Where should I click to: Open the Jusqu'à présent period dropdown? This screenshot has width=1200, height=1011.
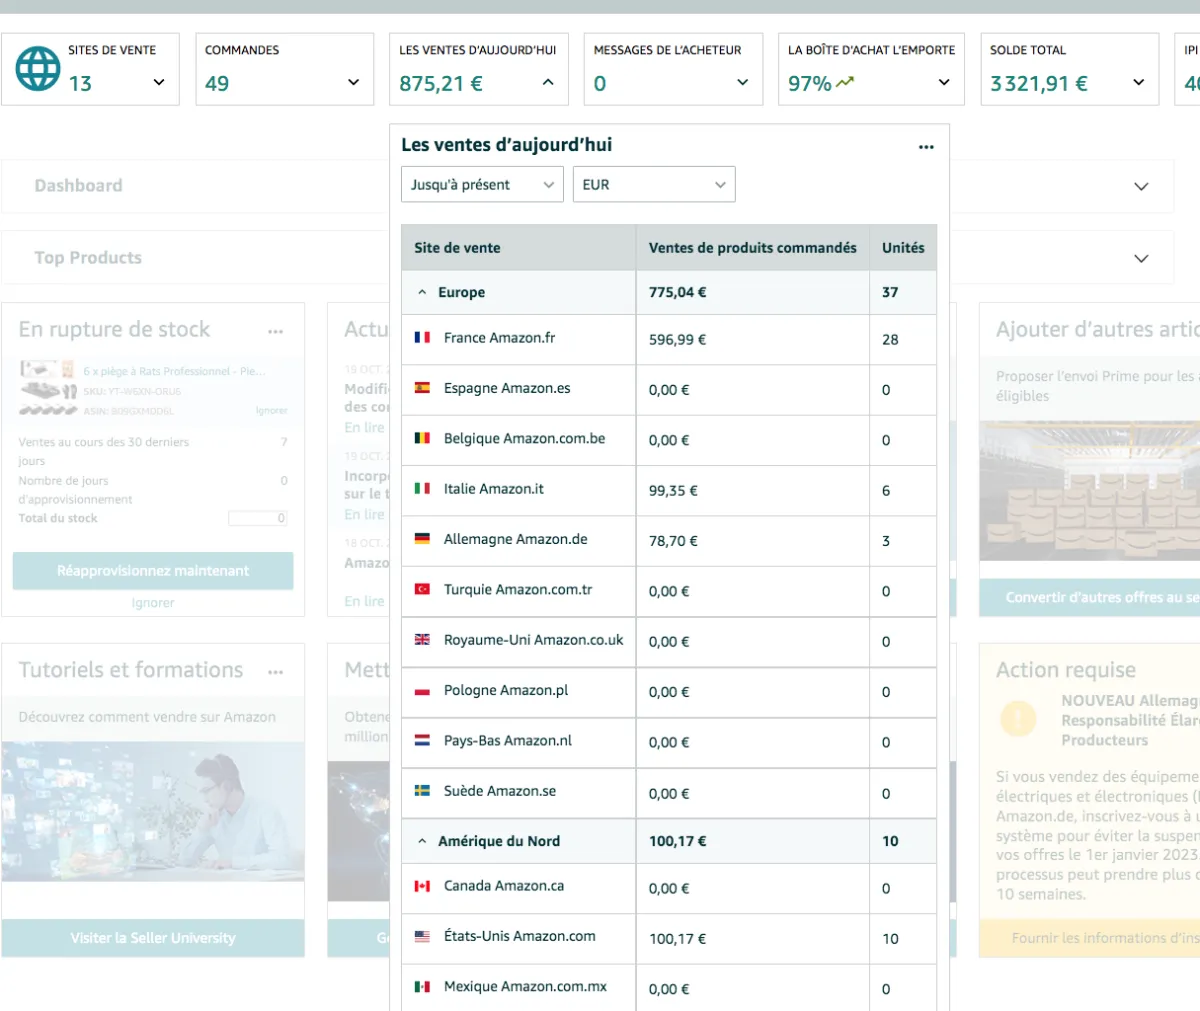(x=482, y=184)
